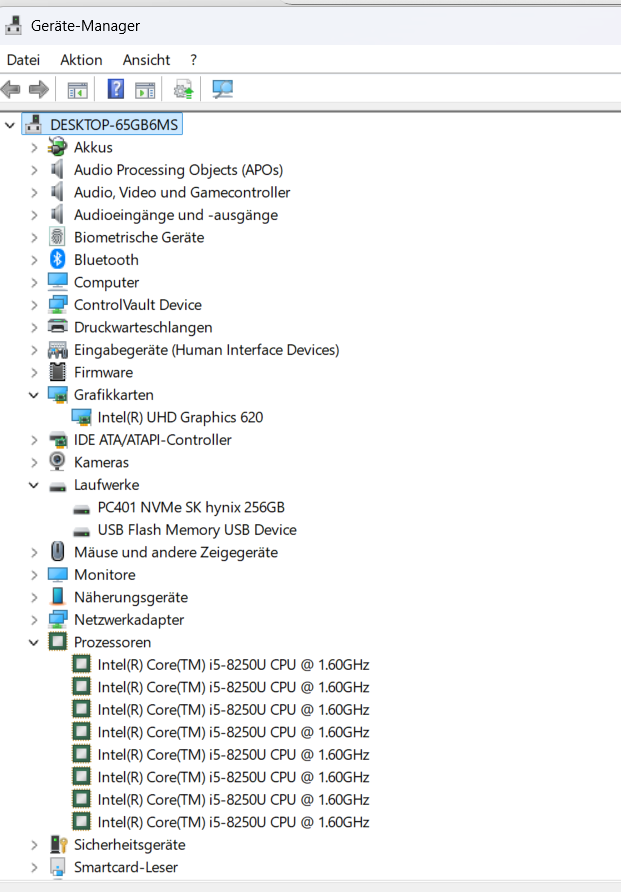The image size is (621, 892).
Task: Collapse the DESKTOP-65GB6MS root node
Action: point(10,125)
